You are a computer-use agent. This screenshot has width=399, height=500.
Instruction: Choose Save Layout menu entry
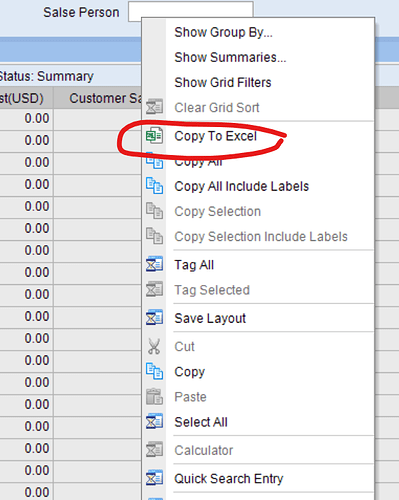coord(210,318)
